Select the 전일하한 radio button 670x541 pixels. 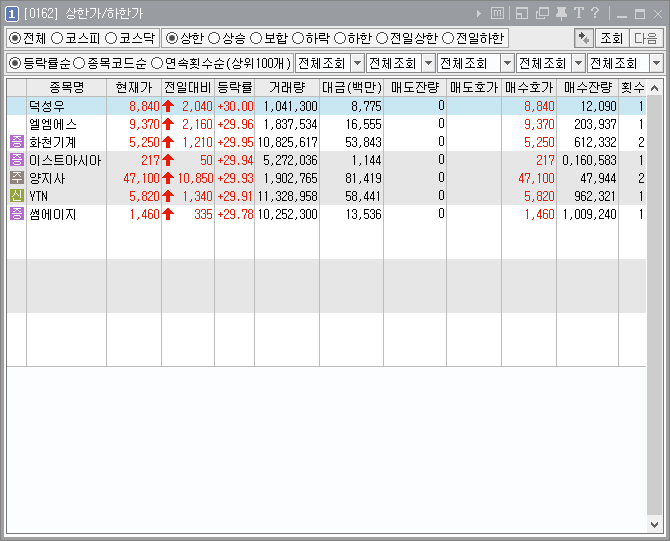[x=447, y=38]
